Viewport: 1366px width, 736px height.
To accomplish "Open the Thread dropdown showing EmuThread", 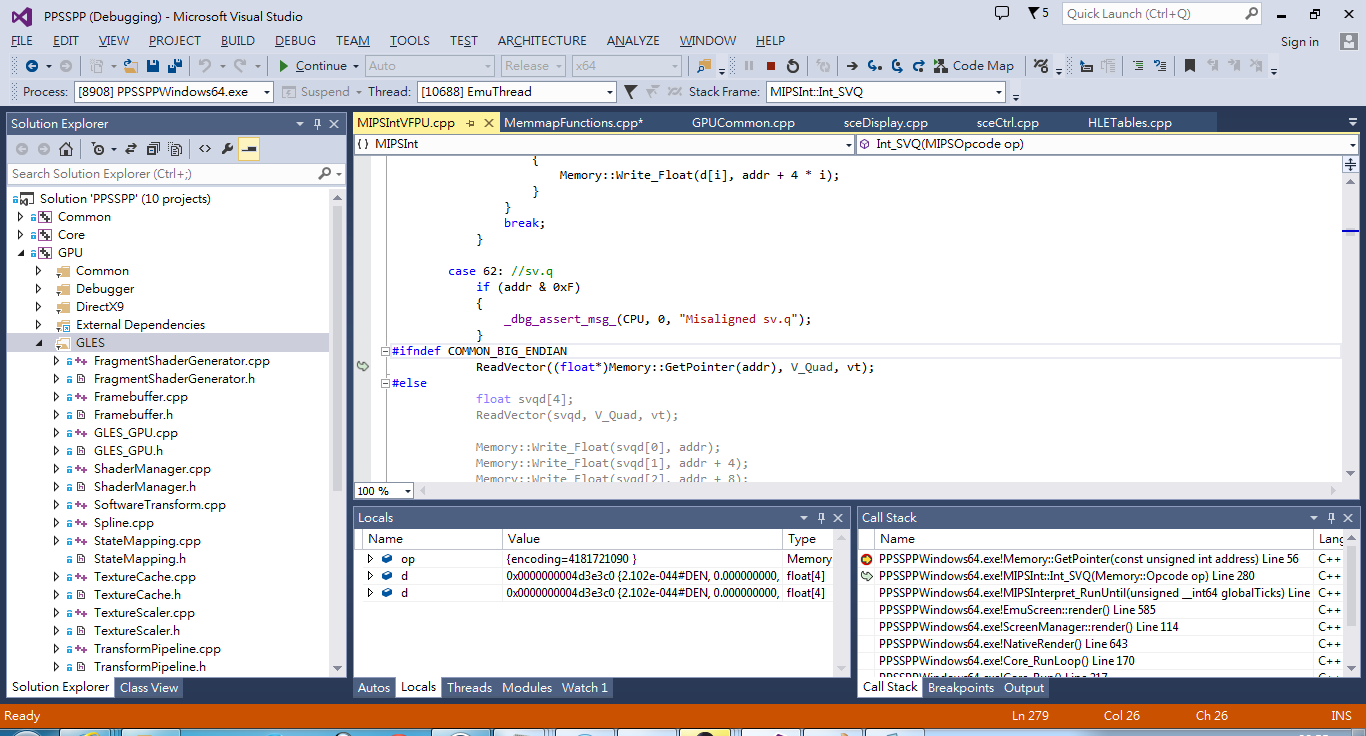I will pos(609,92).
